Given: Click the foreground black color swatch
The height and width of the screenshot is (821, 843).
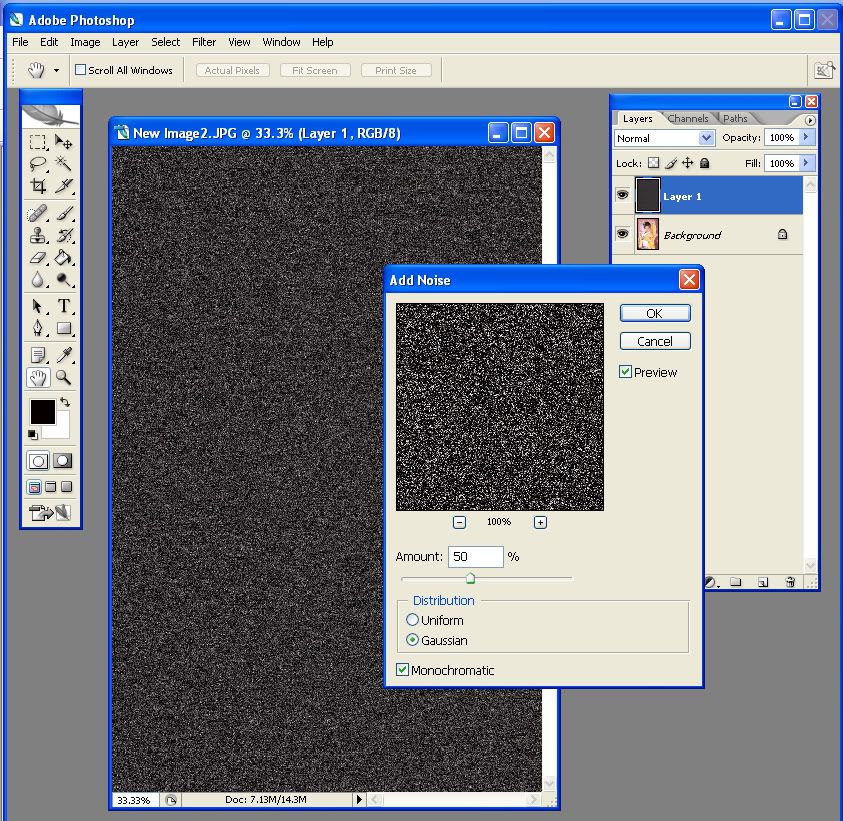Looking at the screenshot, I should click(x=41, y=411).
